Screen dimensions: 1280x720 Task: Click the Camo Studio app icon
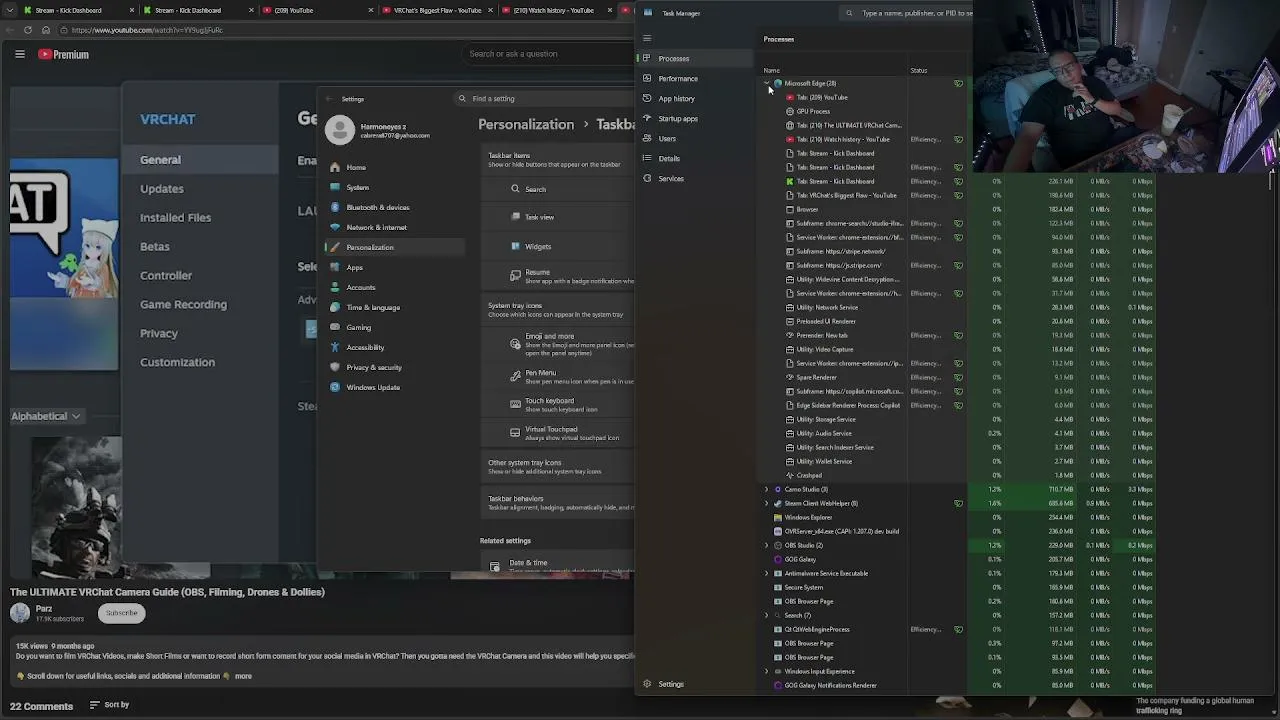[778, 489]
